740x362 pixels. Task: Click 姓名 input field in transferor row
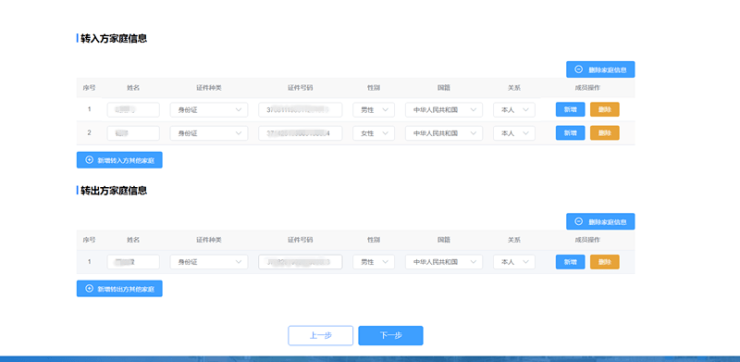click(133, 262)
